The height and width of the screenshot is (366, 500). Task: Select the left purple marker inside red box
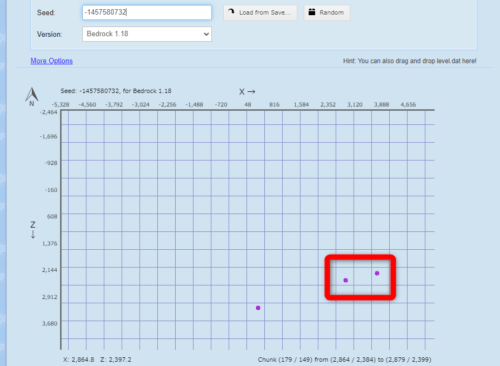tap(346, 280)
